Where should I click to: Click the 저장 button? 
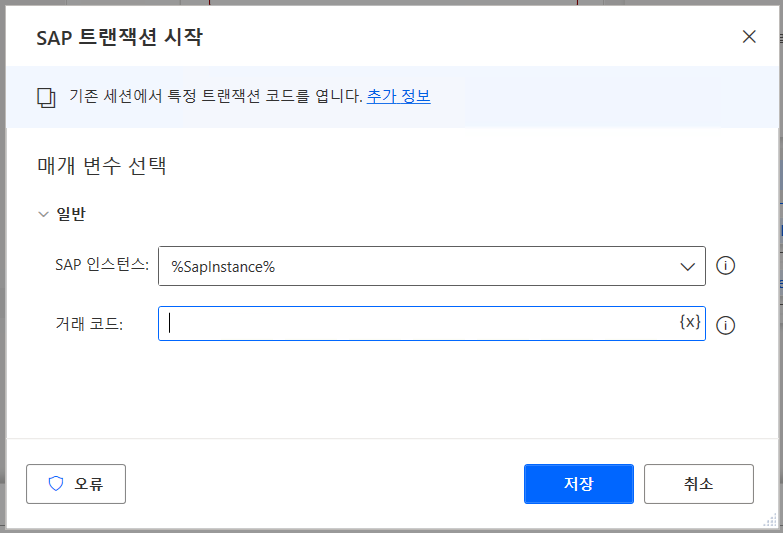click(579, 484)
